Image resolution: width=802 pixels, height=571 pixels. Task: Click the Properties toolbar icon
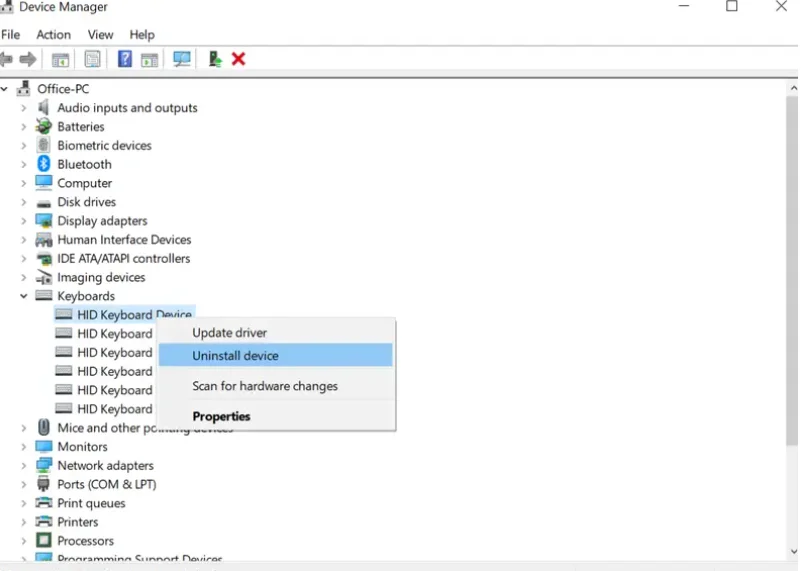pyautogui.click(x=92, y=59)
